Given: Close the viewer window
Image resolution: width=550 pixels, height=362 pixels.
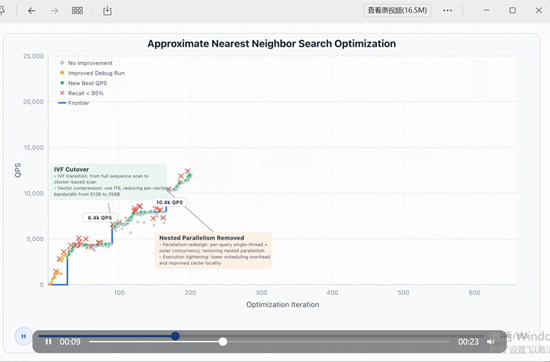Looking at the screenshot, I should [539, 11].
